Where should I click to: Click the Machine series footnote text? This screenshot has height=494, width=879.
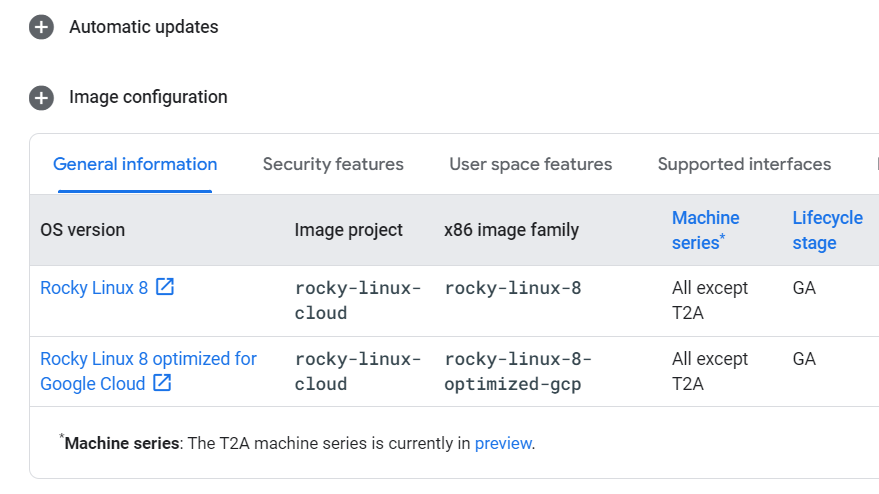point(297,443)
